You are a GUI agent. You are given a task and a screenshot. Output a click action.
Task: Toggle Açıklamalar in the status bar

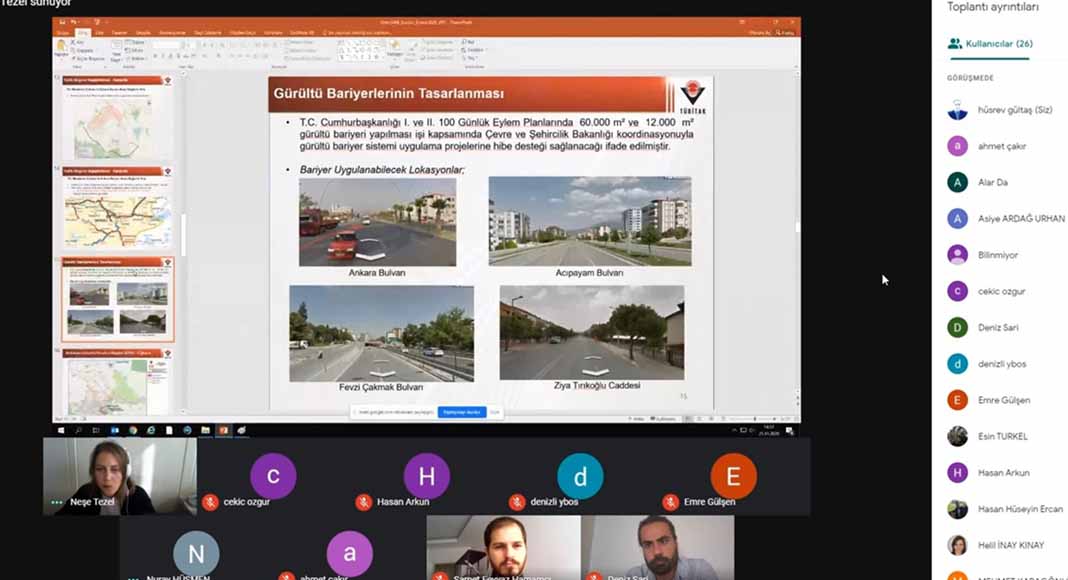click(664, 419)
